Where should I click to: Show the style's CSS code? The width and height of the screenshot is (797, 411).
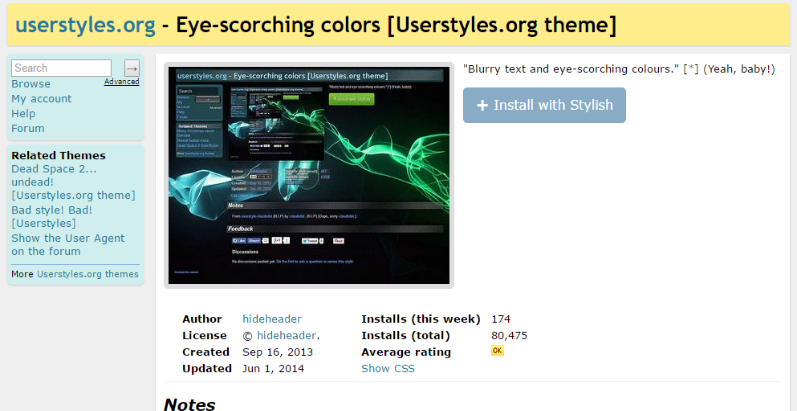pyautogui.click(x=388, y=368)
